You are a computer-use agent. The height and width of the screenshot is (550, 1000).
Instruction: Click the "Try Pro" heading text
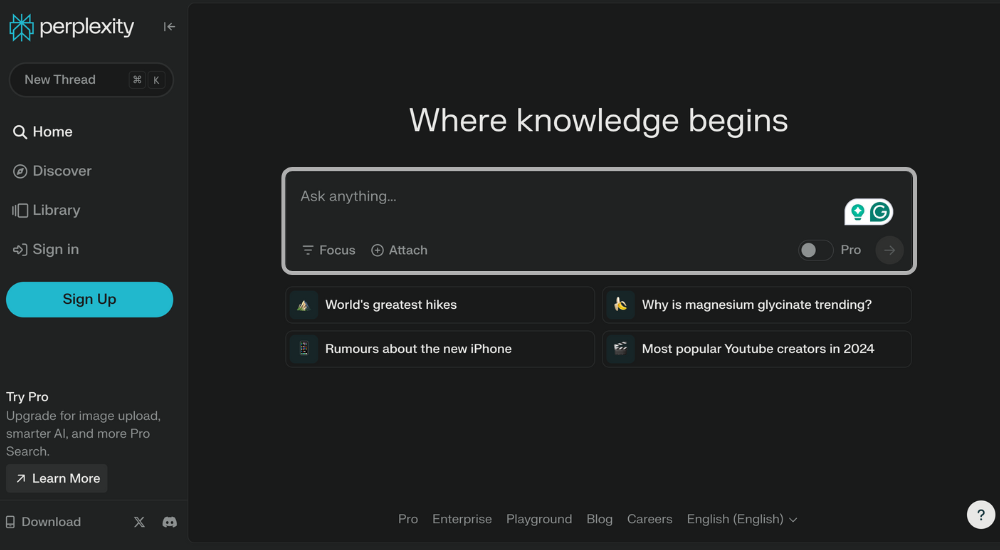pyautogui.click(x=27, y=397)
